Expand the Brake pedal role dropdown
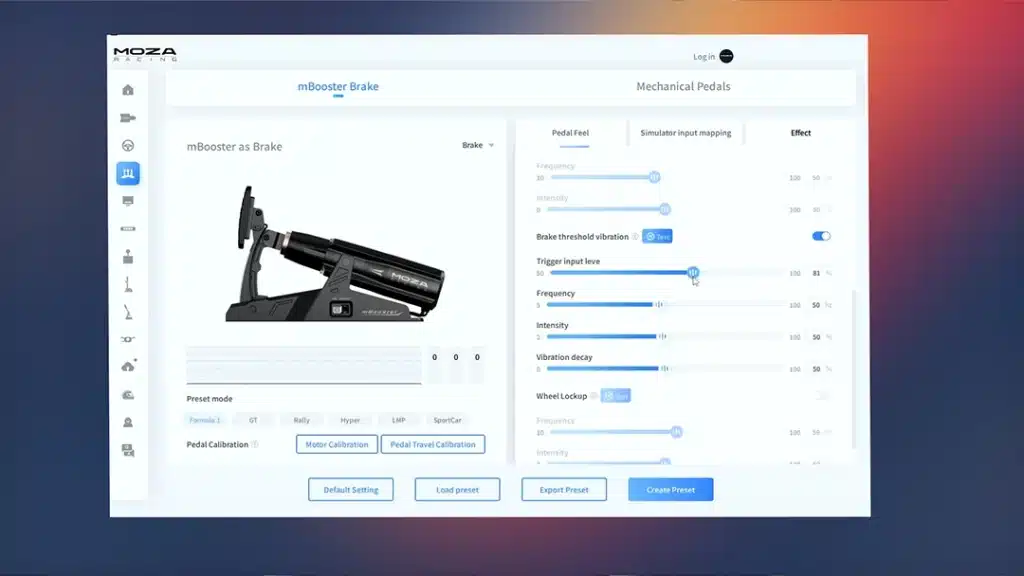 point(478,146)
